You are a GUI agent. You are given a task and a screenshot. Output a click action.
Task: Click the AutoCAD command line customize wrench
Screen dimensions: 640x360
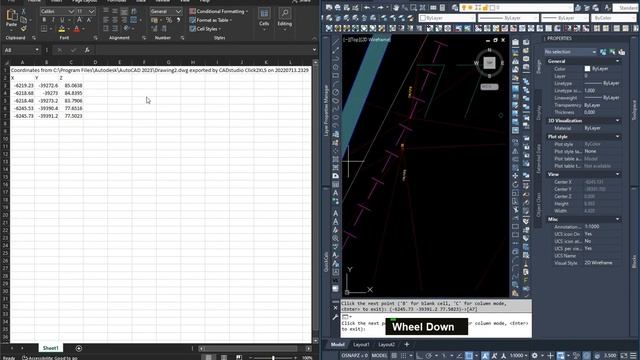point(336,316)
